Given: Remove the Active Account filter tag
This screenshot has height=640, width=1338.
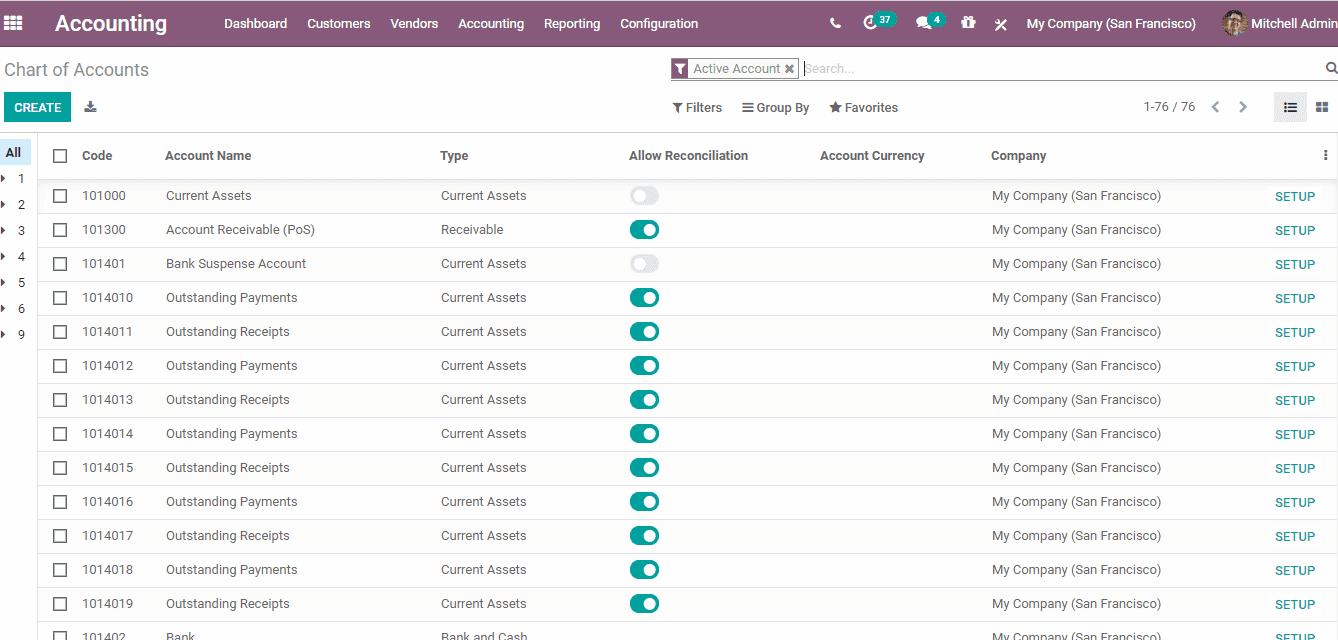Looking at the screenshot, I should pos(789,69).
